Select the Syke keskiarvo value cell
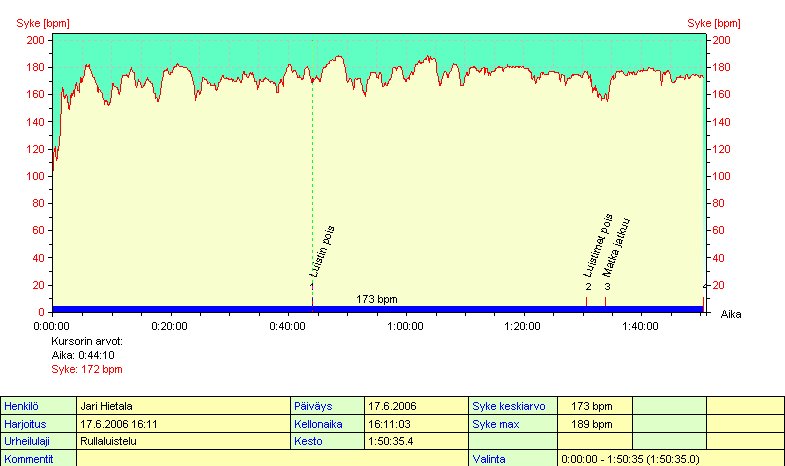Image resolution: width=785 pixels, height=466 pixels. (x=593, y=406)
